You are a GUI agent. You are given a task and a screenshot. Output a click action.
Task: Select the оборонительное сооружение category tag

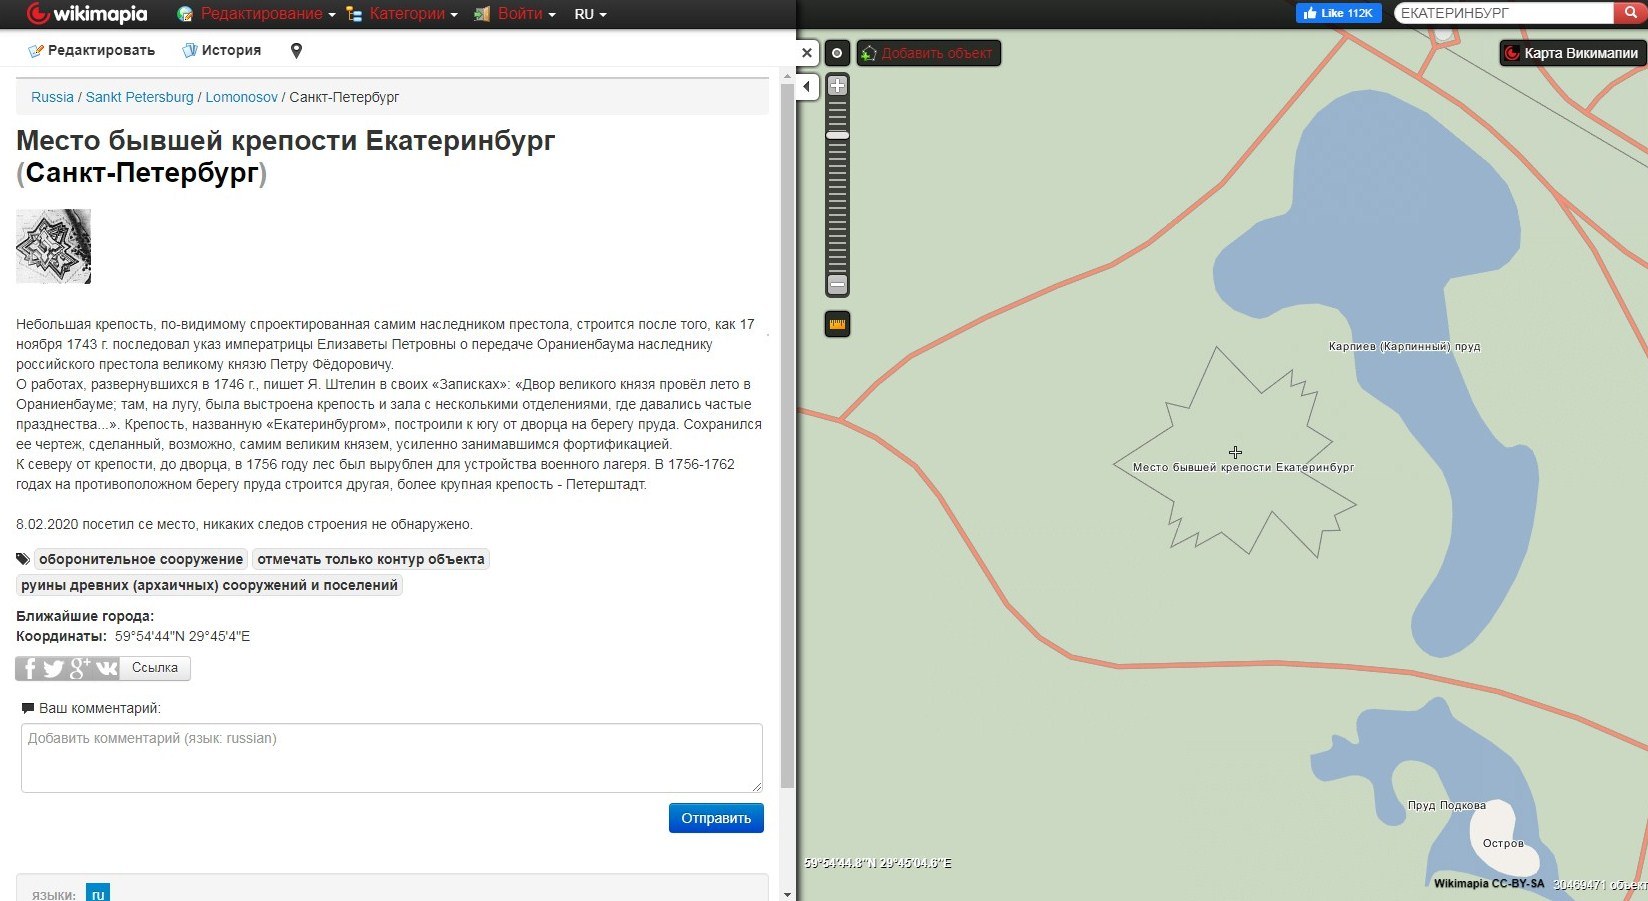(141, 559)
